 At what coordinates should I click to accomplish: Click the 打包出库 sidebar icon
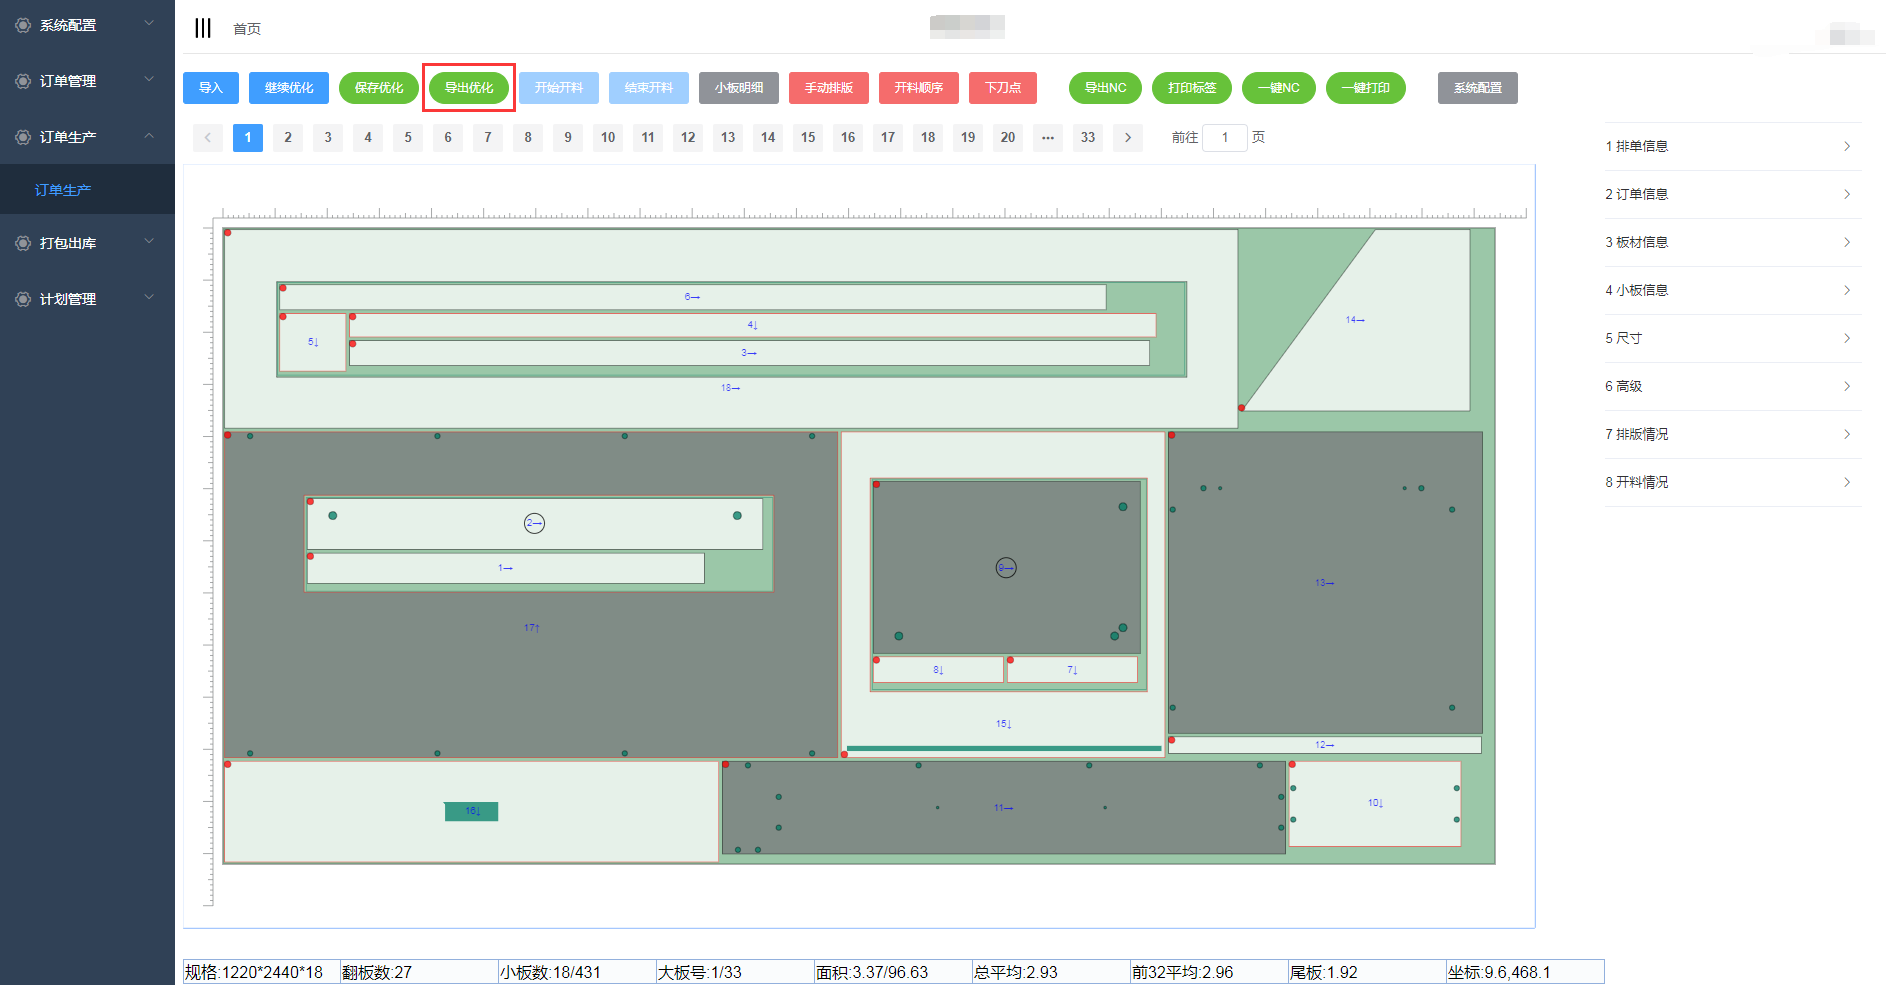23,243
